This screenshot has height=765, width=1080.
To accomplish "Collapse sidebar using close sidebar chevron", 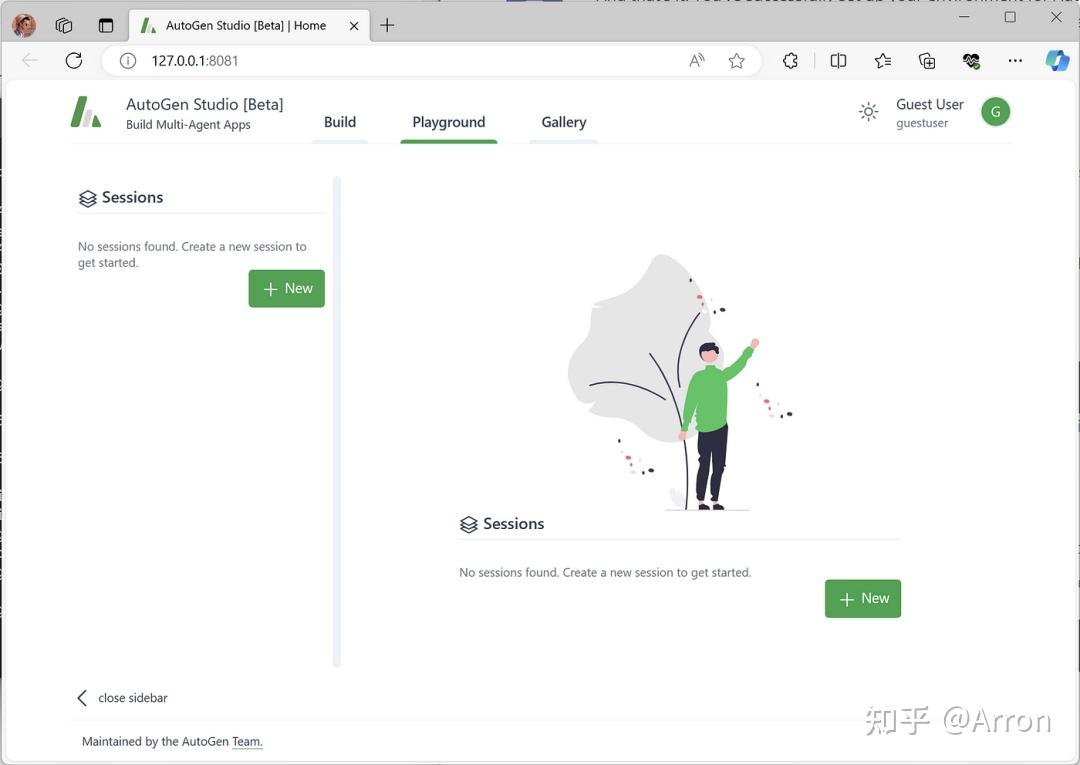I will pyautogui.click(x=81, y=697).
